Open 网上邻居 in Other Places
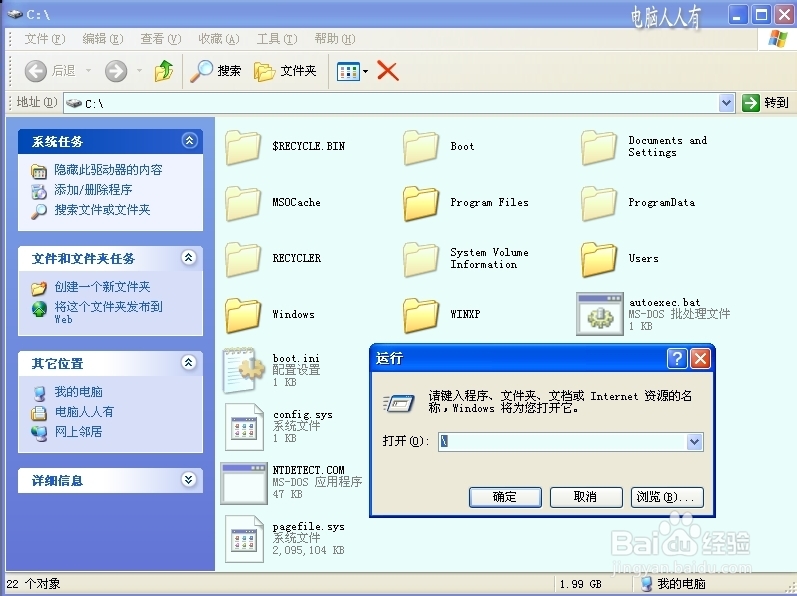Screen dimensions: 797x596 (78, 431)
